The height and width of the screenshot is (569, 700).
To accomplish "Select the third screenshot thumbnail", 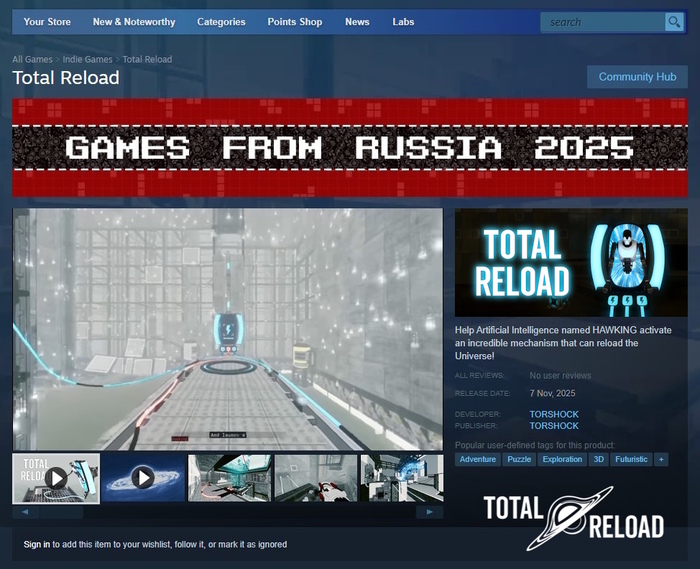I will click(229, 478).
